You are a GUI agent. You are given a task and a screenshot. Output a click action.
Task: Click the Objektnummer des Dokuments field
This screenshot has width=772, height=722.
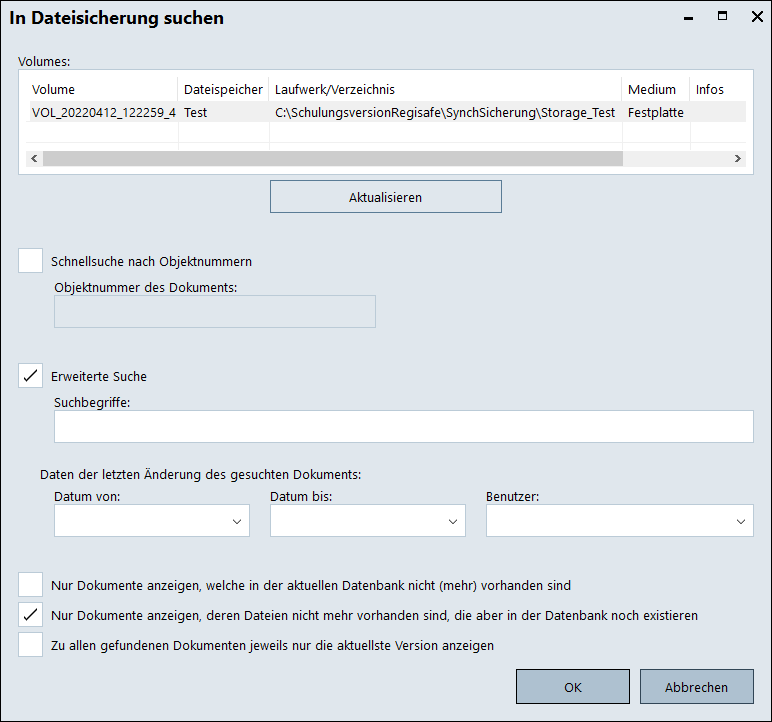[215, 312]
